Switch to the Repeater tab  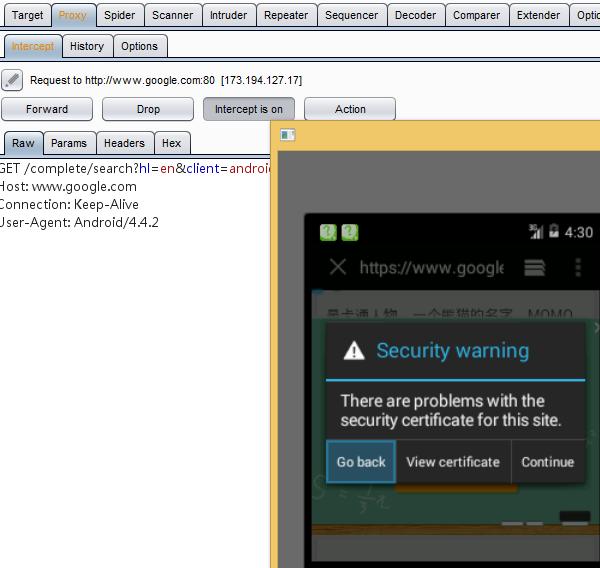coord(286,15)
